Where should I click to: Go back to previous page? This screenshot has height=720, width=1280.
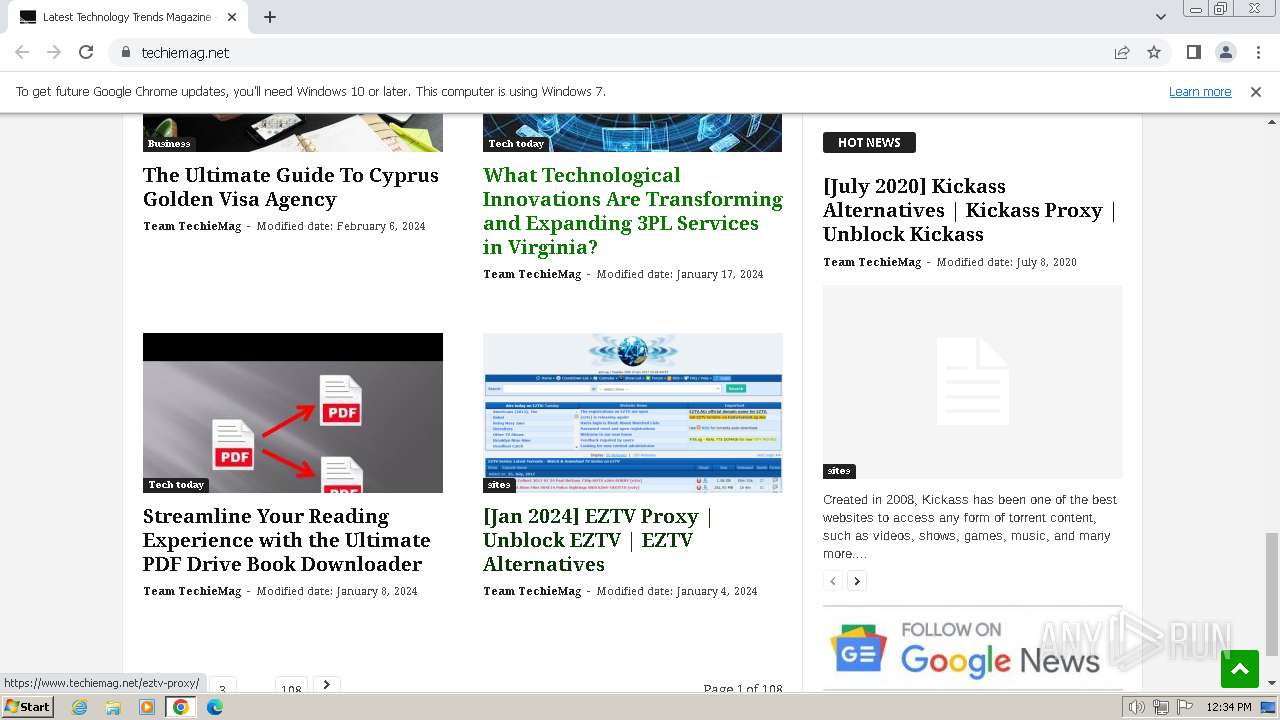pyautogui.click(x=22, y=52)
